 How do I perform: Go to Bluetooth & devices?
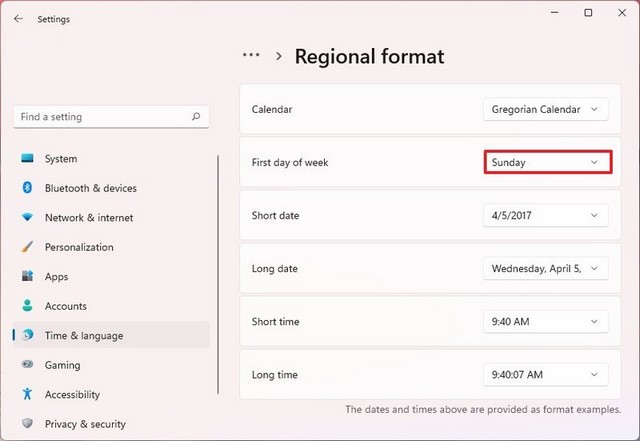pos(91,188)
